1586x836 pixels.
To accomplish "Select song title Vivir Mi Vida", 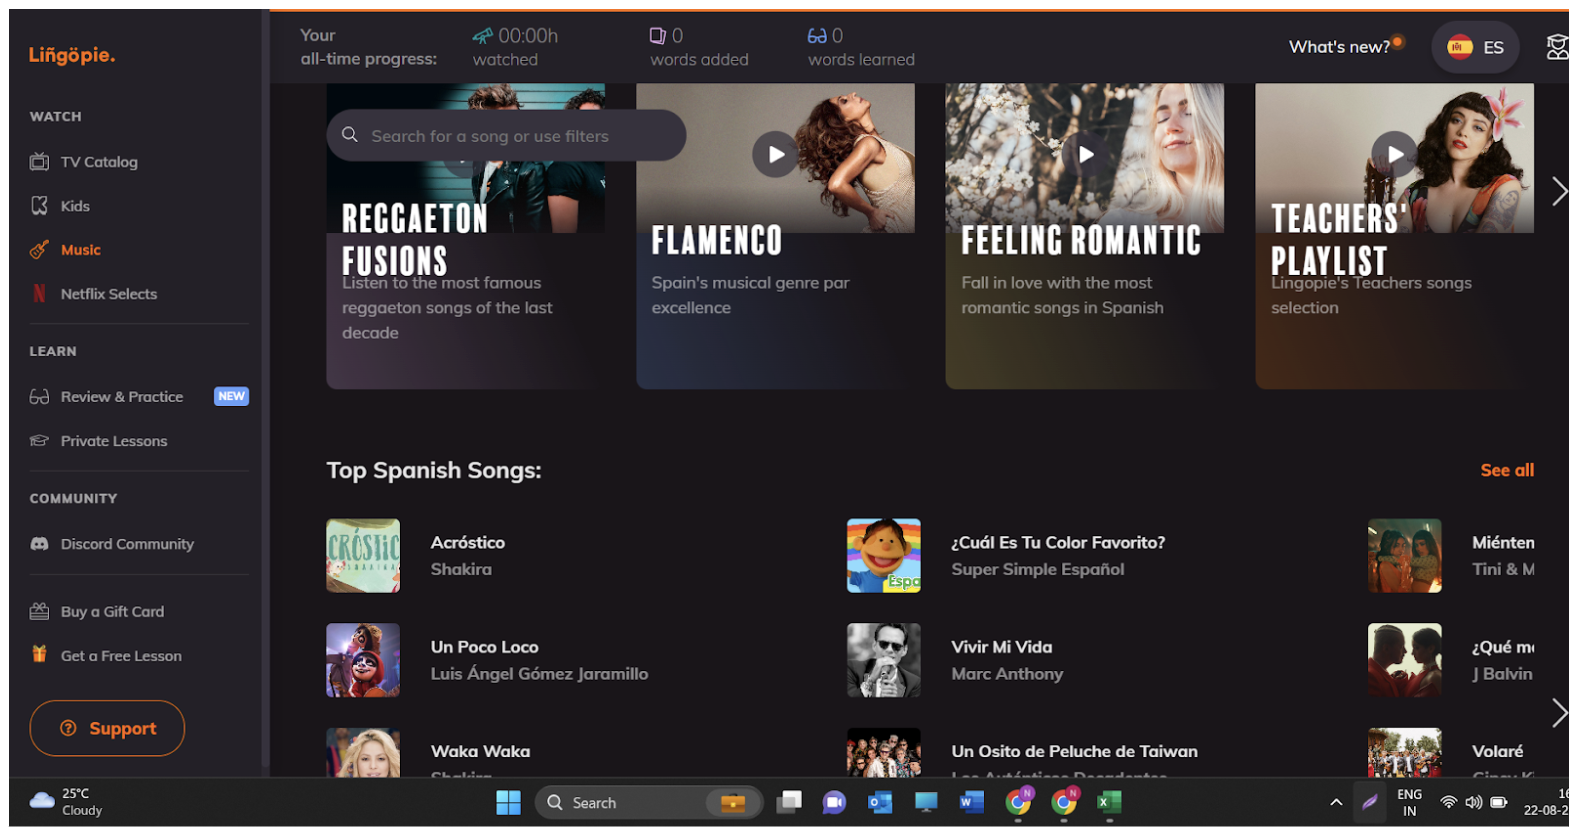I will point(1002,647).
